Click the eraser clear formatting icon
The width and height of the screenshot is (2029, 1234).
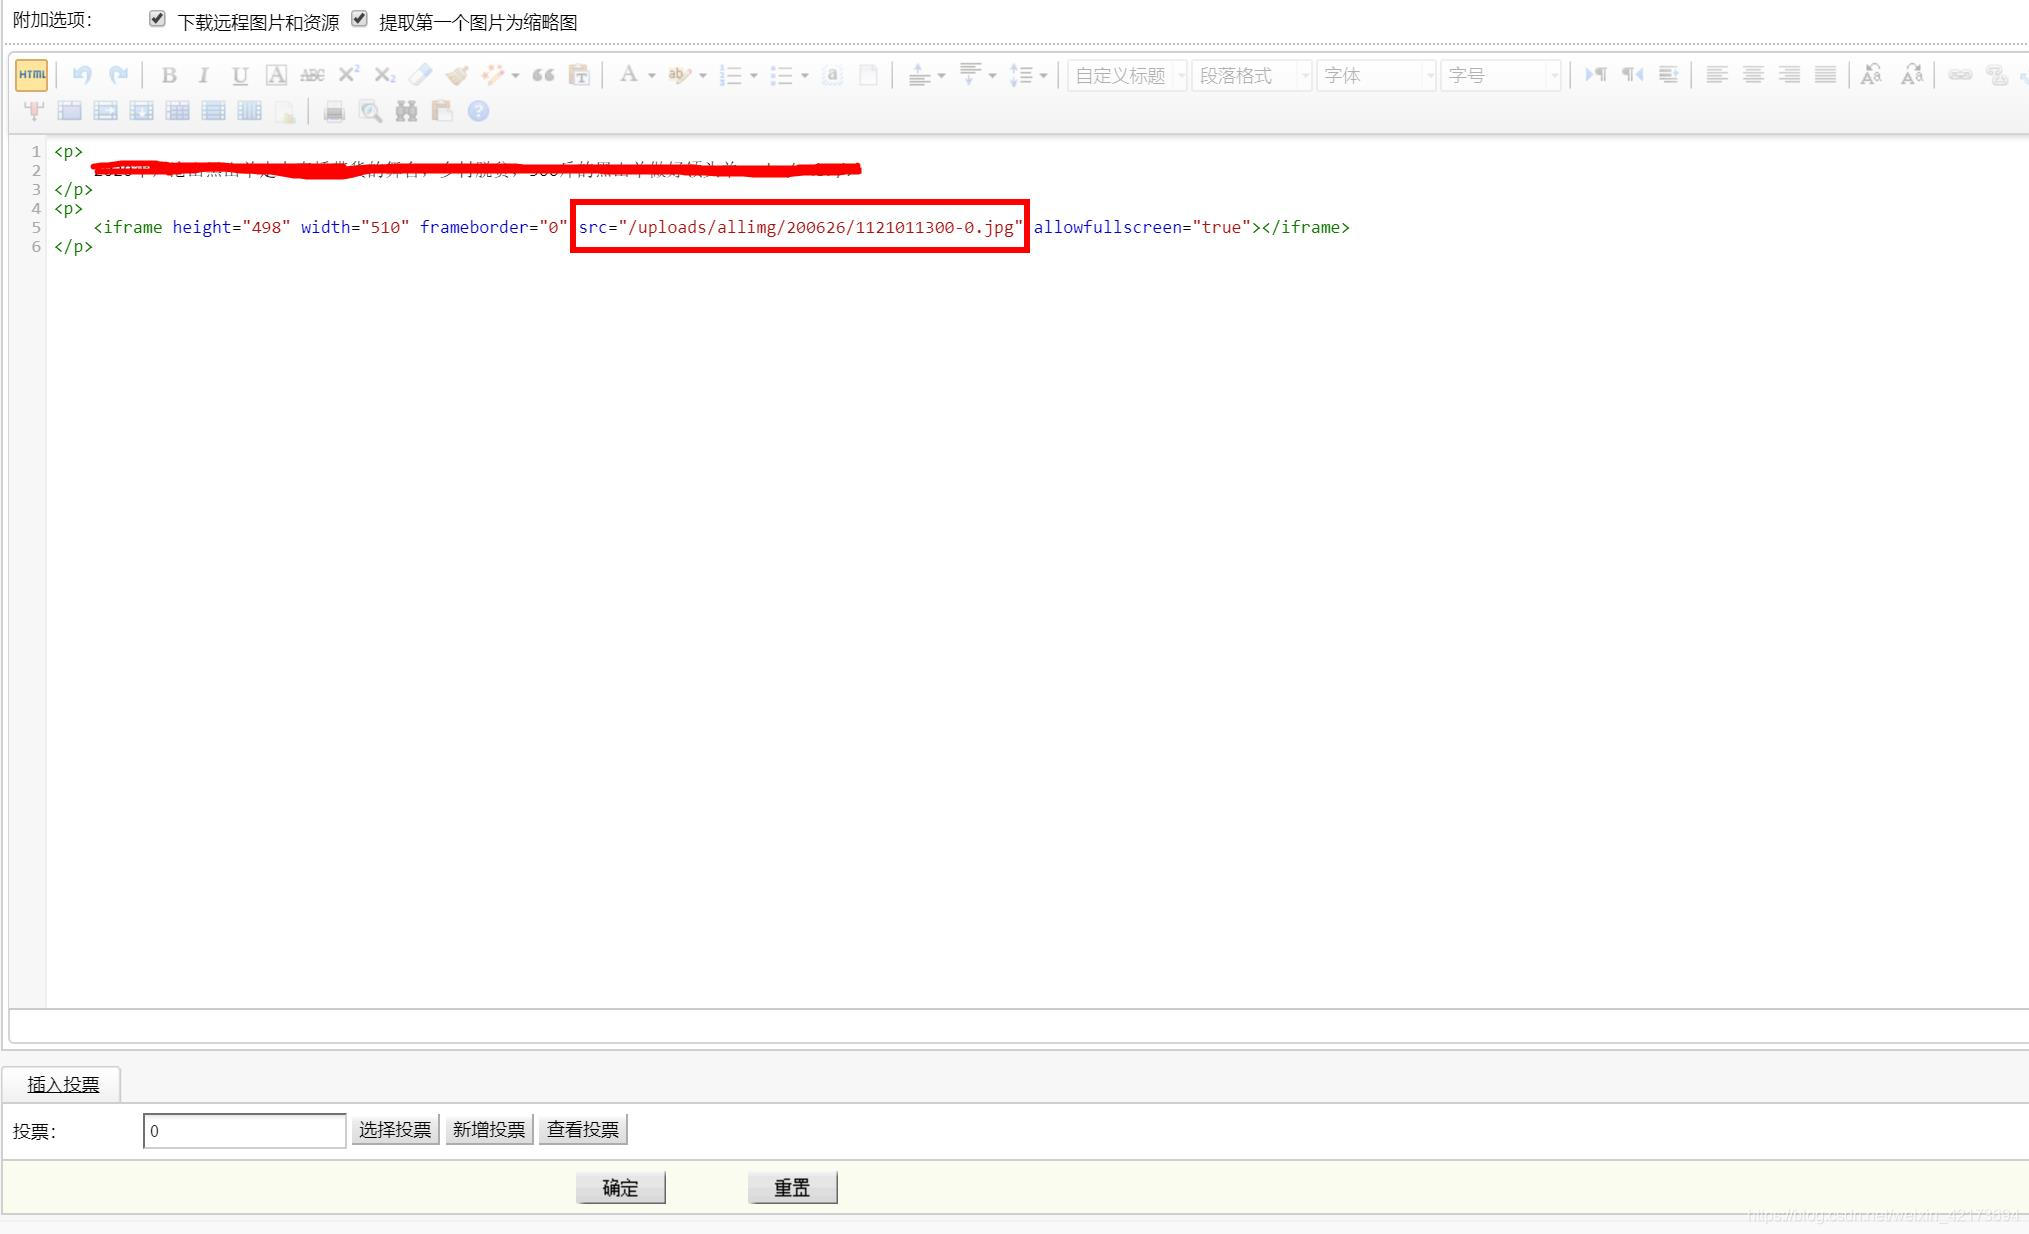[421, 75]
